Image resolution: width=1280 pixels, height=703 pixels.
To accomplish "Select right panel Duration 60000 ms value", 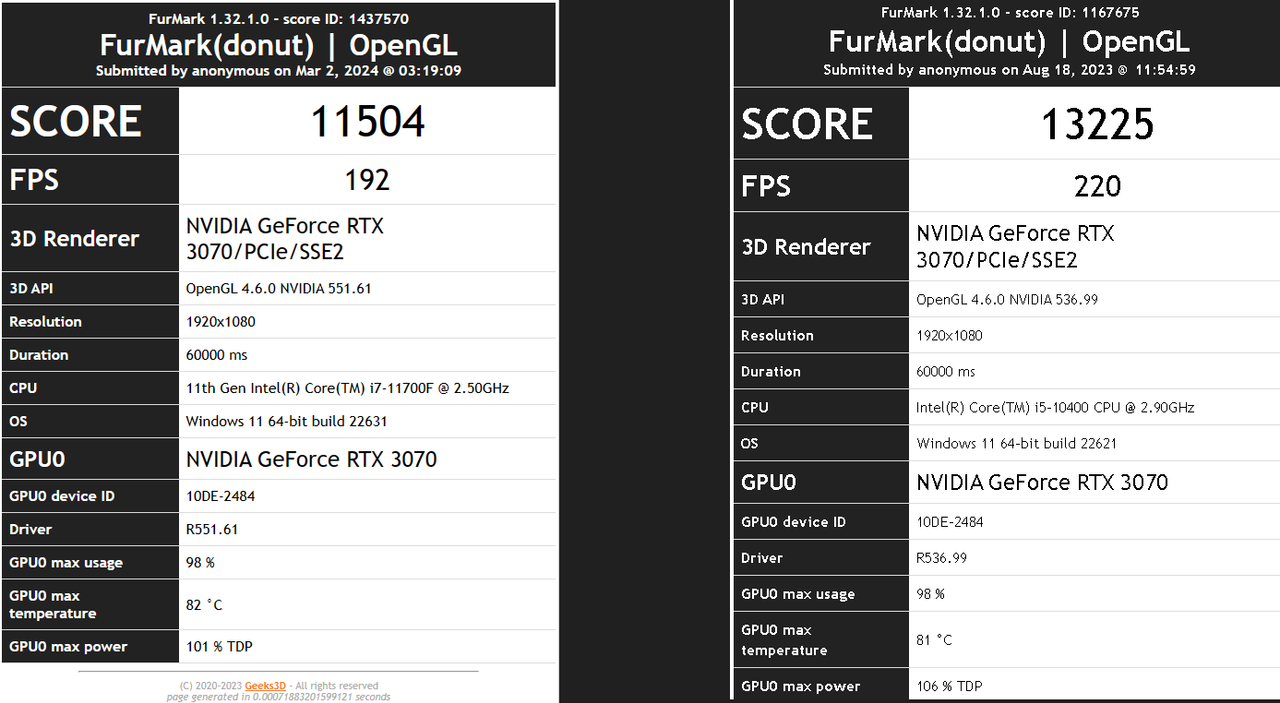I will (946, 372).
